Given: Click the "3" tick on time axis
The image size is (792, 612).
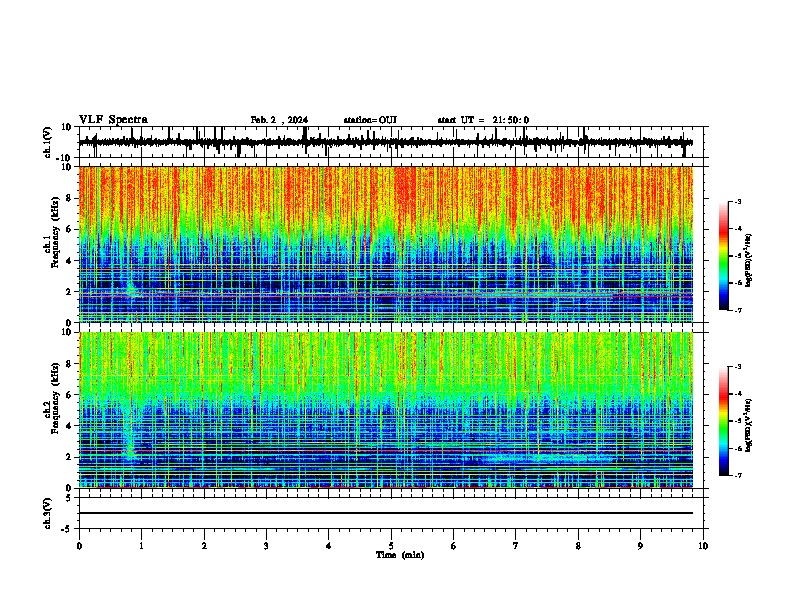Looking at the screenshot, I should (x=266, y=546).
